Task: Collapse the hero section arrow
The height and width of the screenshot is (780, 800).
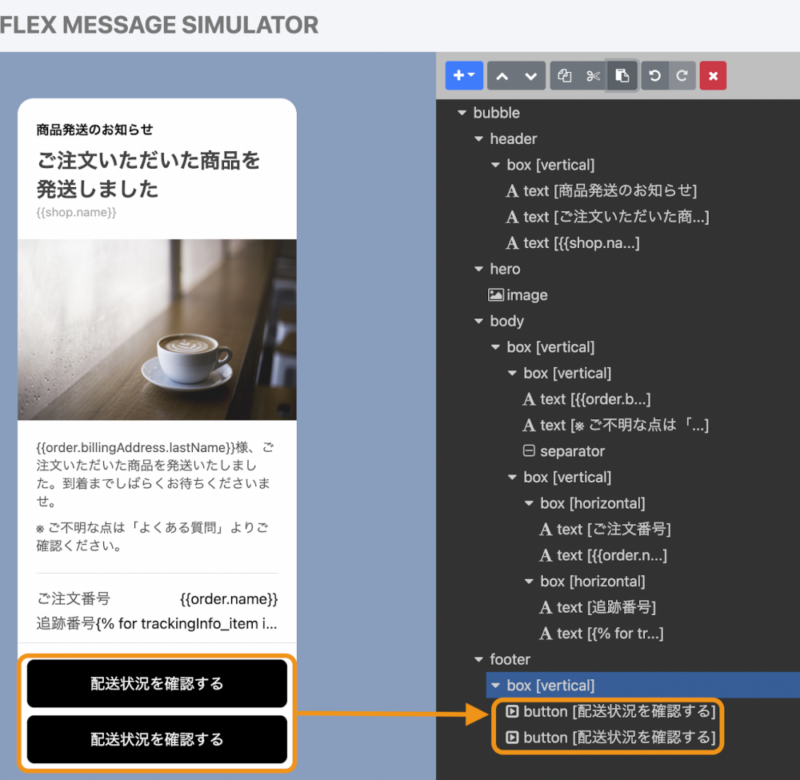Action: tap(479, 269)
